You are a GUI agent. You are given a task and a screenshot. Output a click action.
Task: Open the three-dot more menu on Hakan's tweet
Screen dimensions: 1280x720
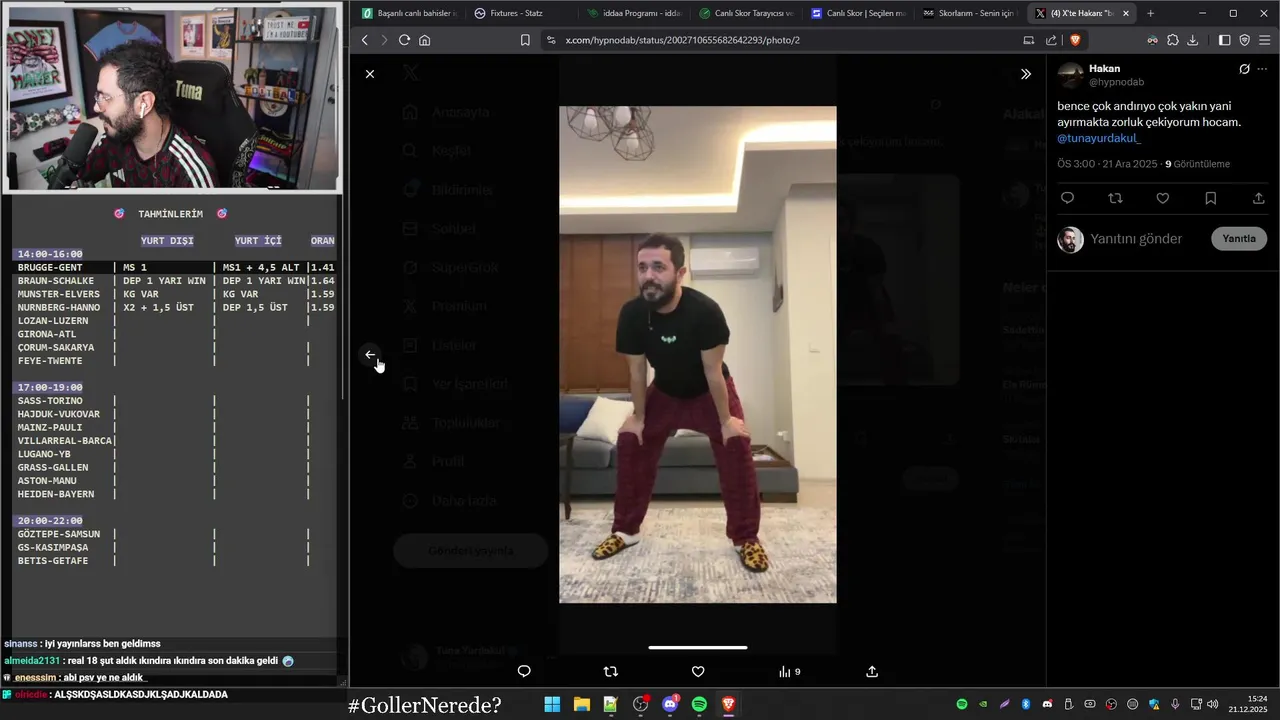coord(1262,69)
